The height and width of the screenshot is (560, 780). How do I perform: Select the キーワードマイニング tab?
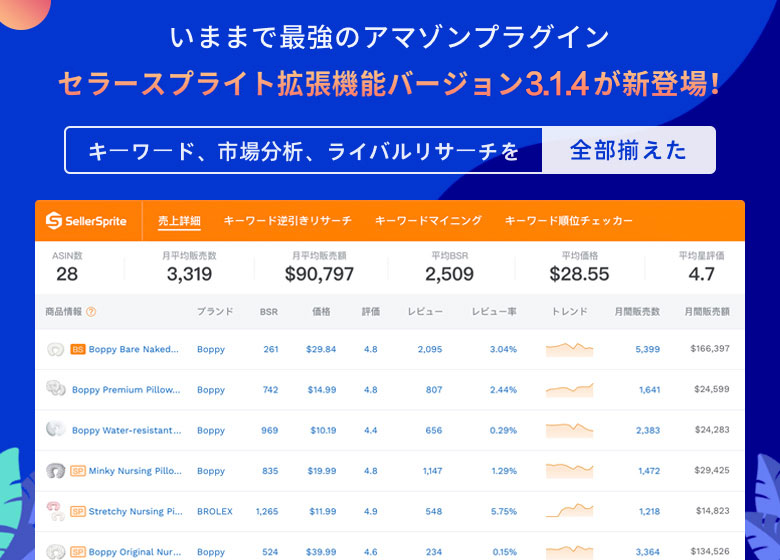click(428, 220)
